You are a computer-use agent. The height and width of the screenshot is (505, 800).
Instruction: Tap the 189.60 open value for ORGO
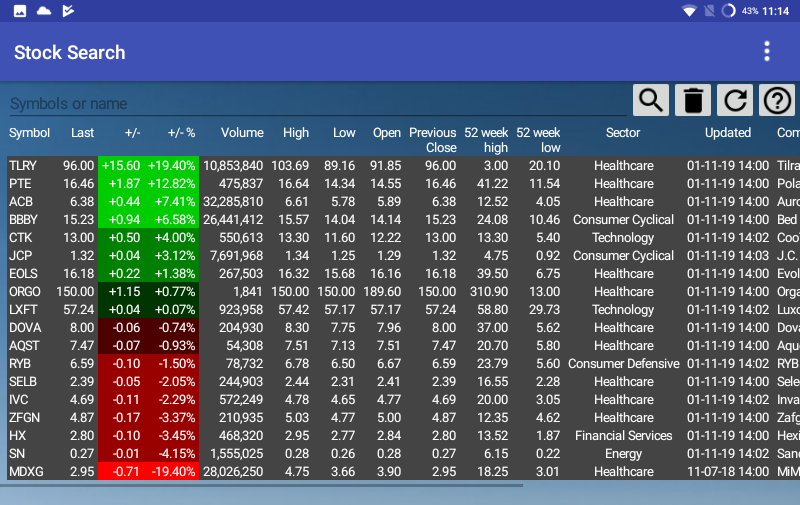[382, 291]
